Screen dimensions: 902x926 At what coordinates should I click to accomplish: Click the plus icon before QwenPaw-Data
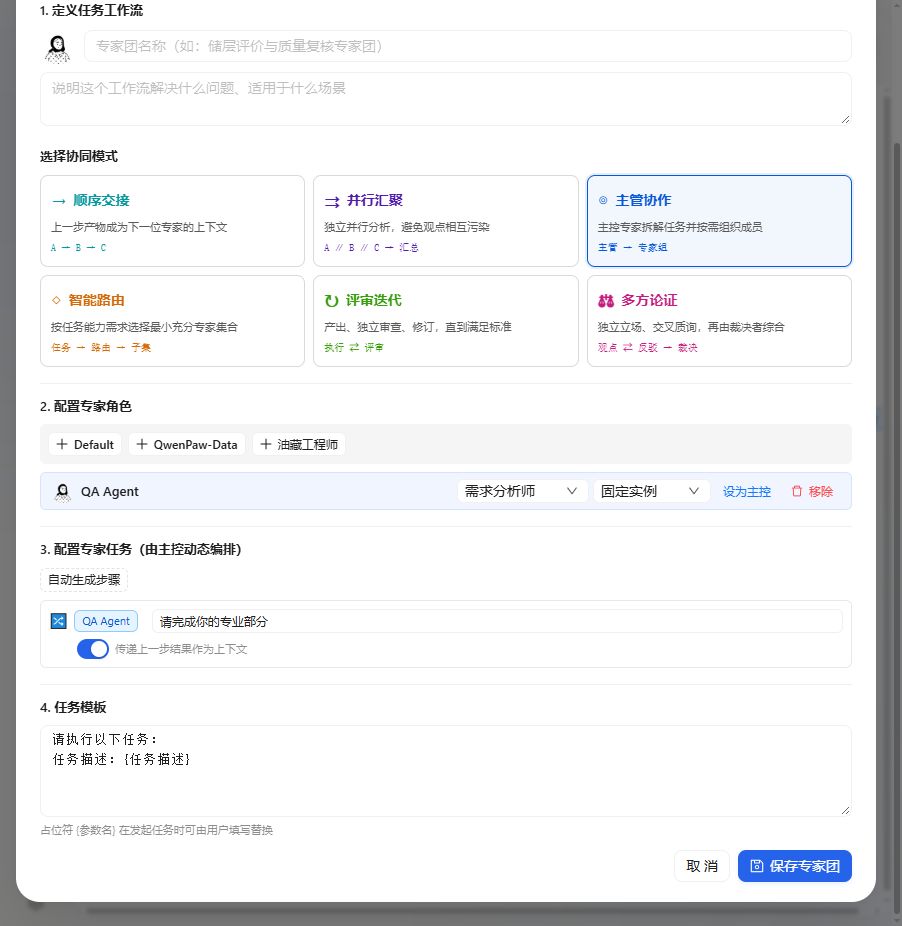tap(142, 444)
